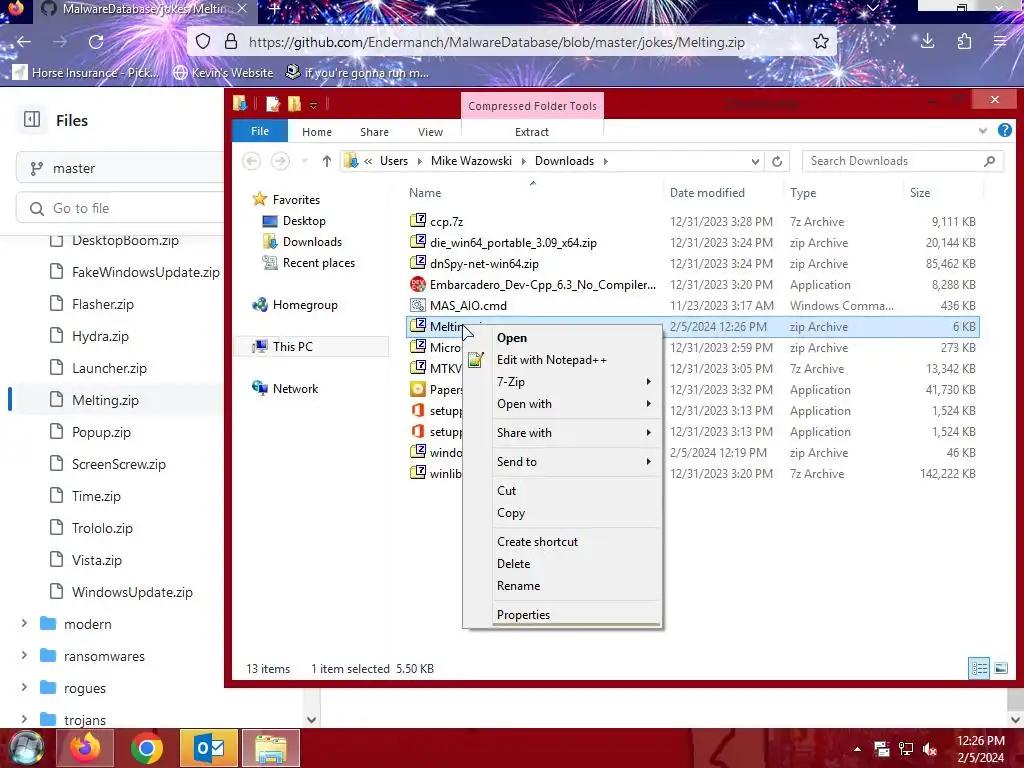Sort by Date modified column header
This screenshot has width=1024, height=768.
[707, 193]
